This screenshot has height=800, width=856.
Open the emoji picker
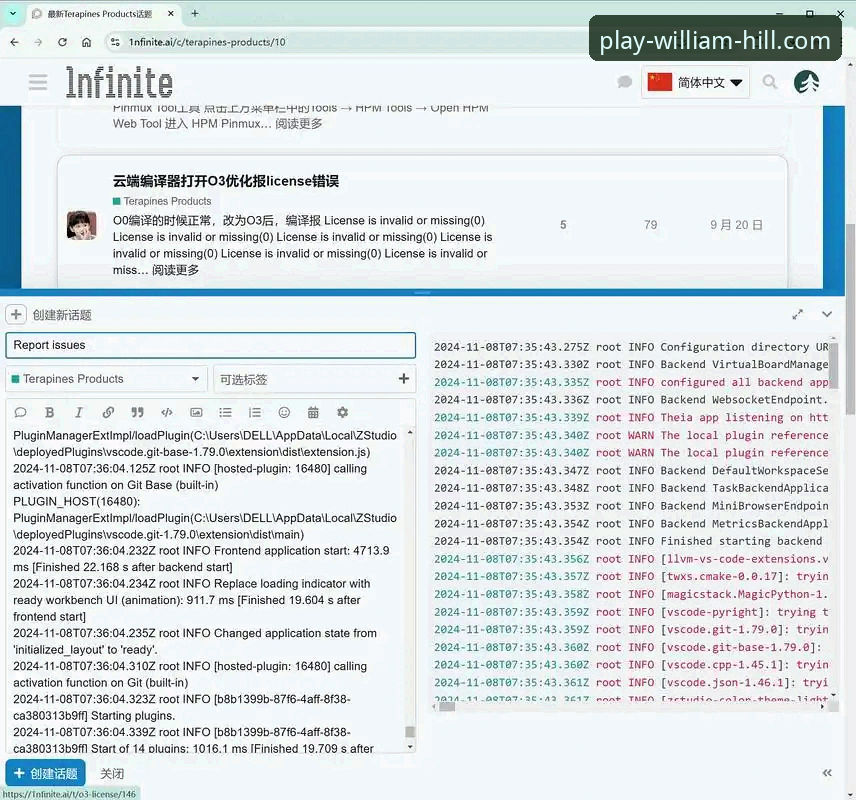click(x=284, y=412)
